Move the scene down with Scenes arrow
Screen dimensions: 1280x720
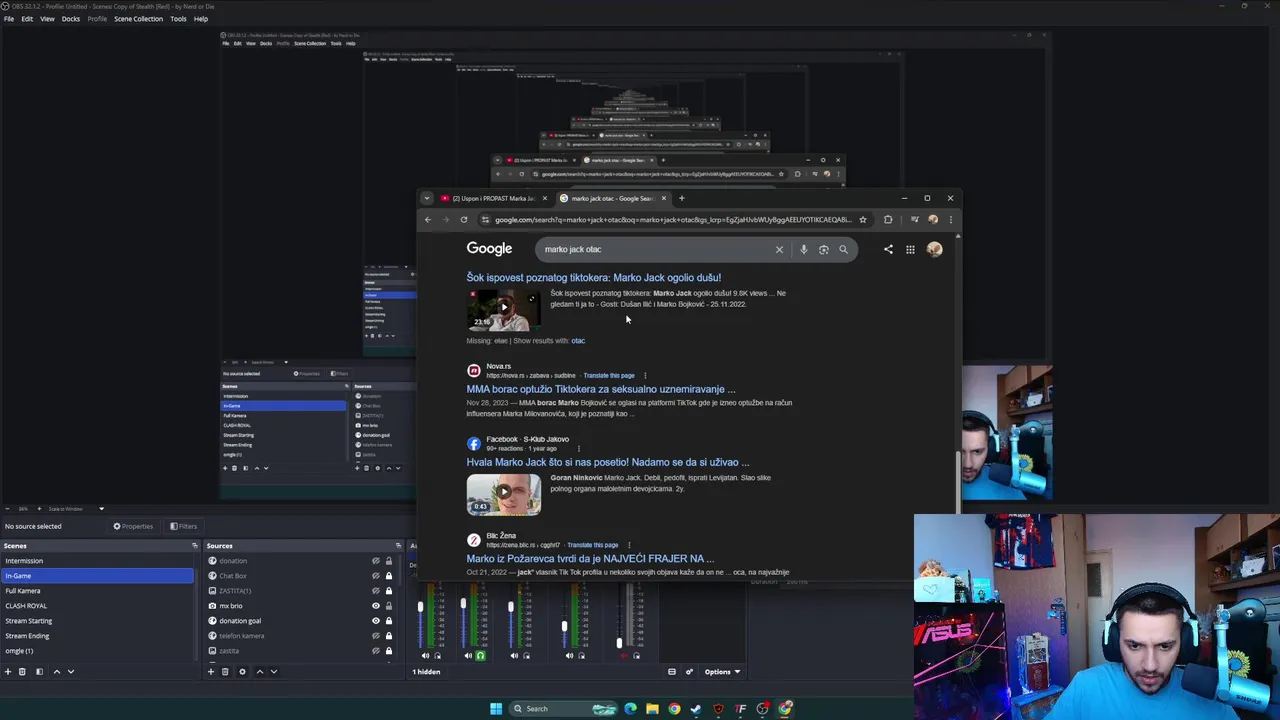coord(70,672)
